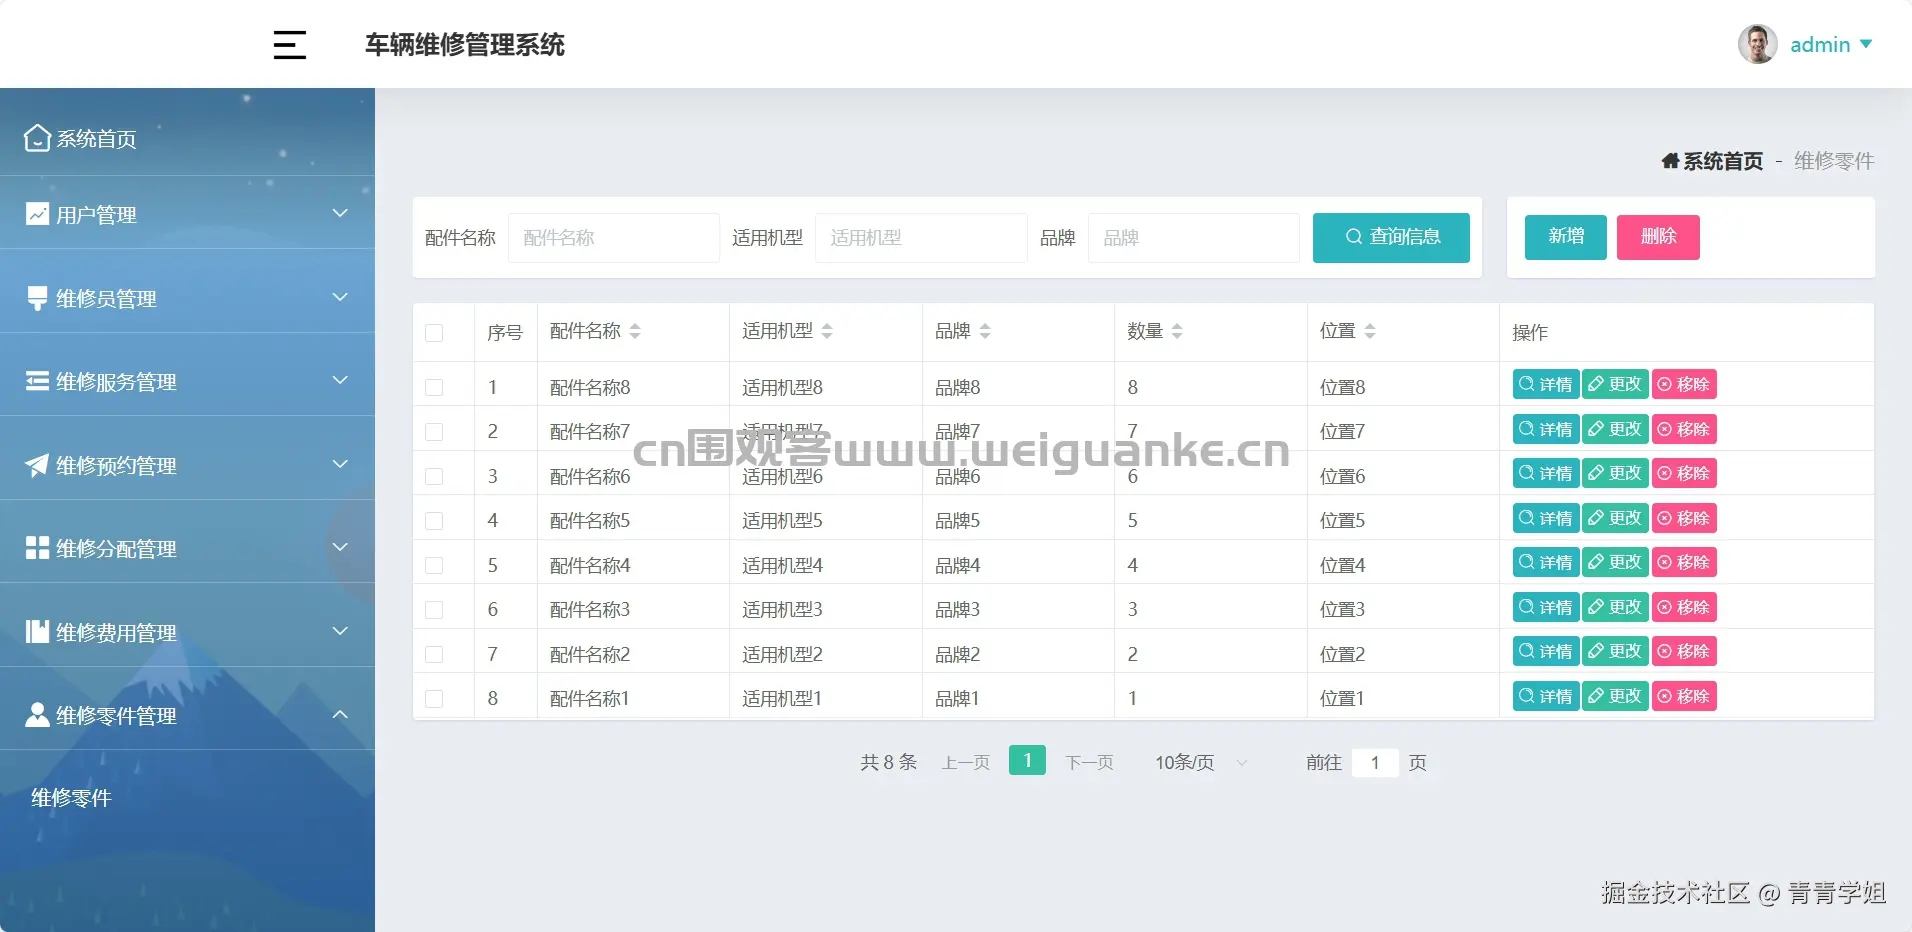Sort by 品牌 column arrows
1912x932 pixels.
[985, 331]
